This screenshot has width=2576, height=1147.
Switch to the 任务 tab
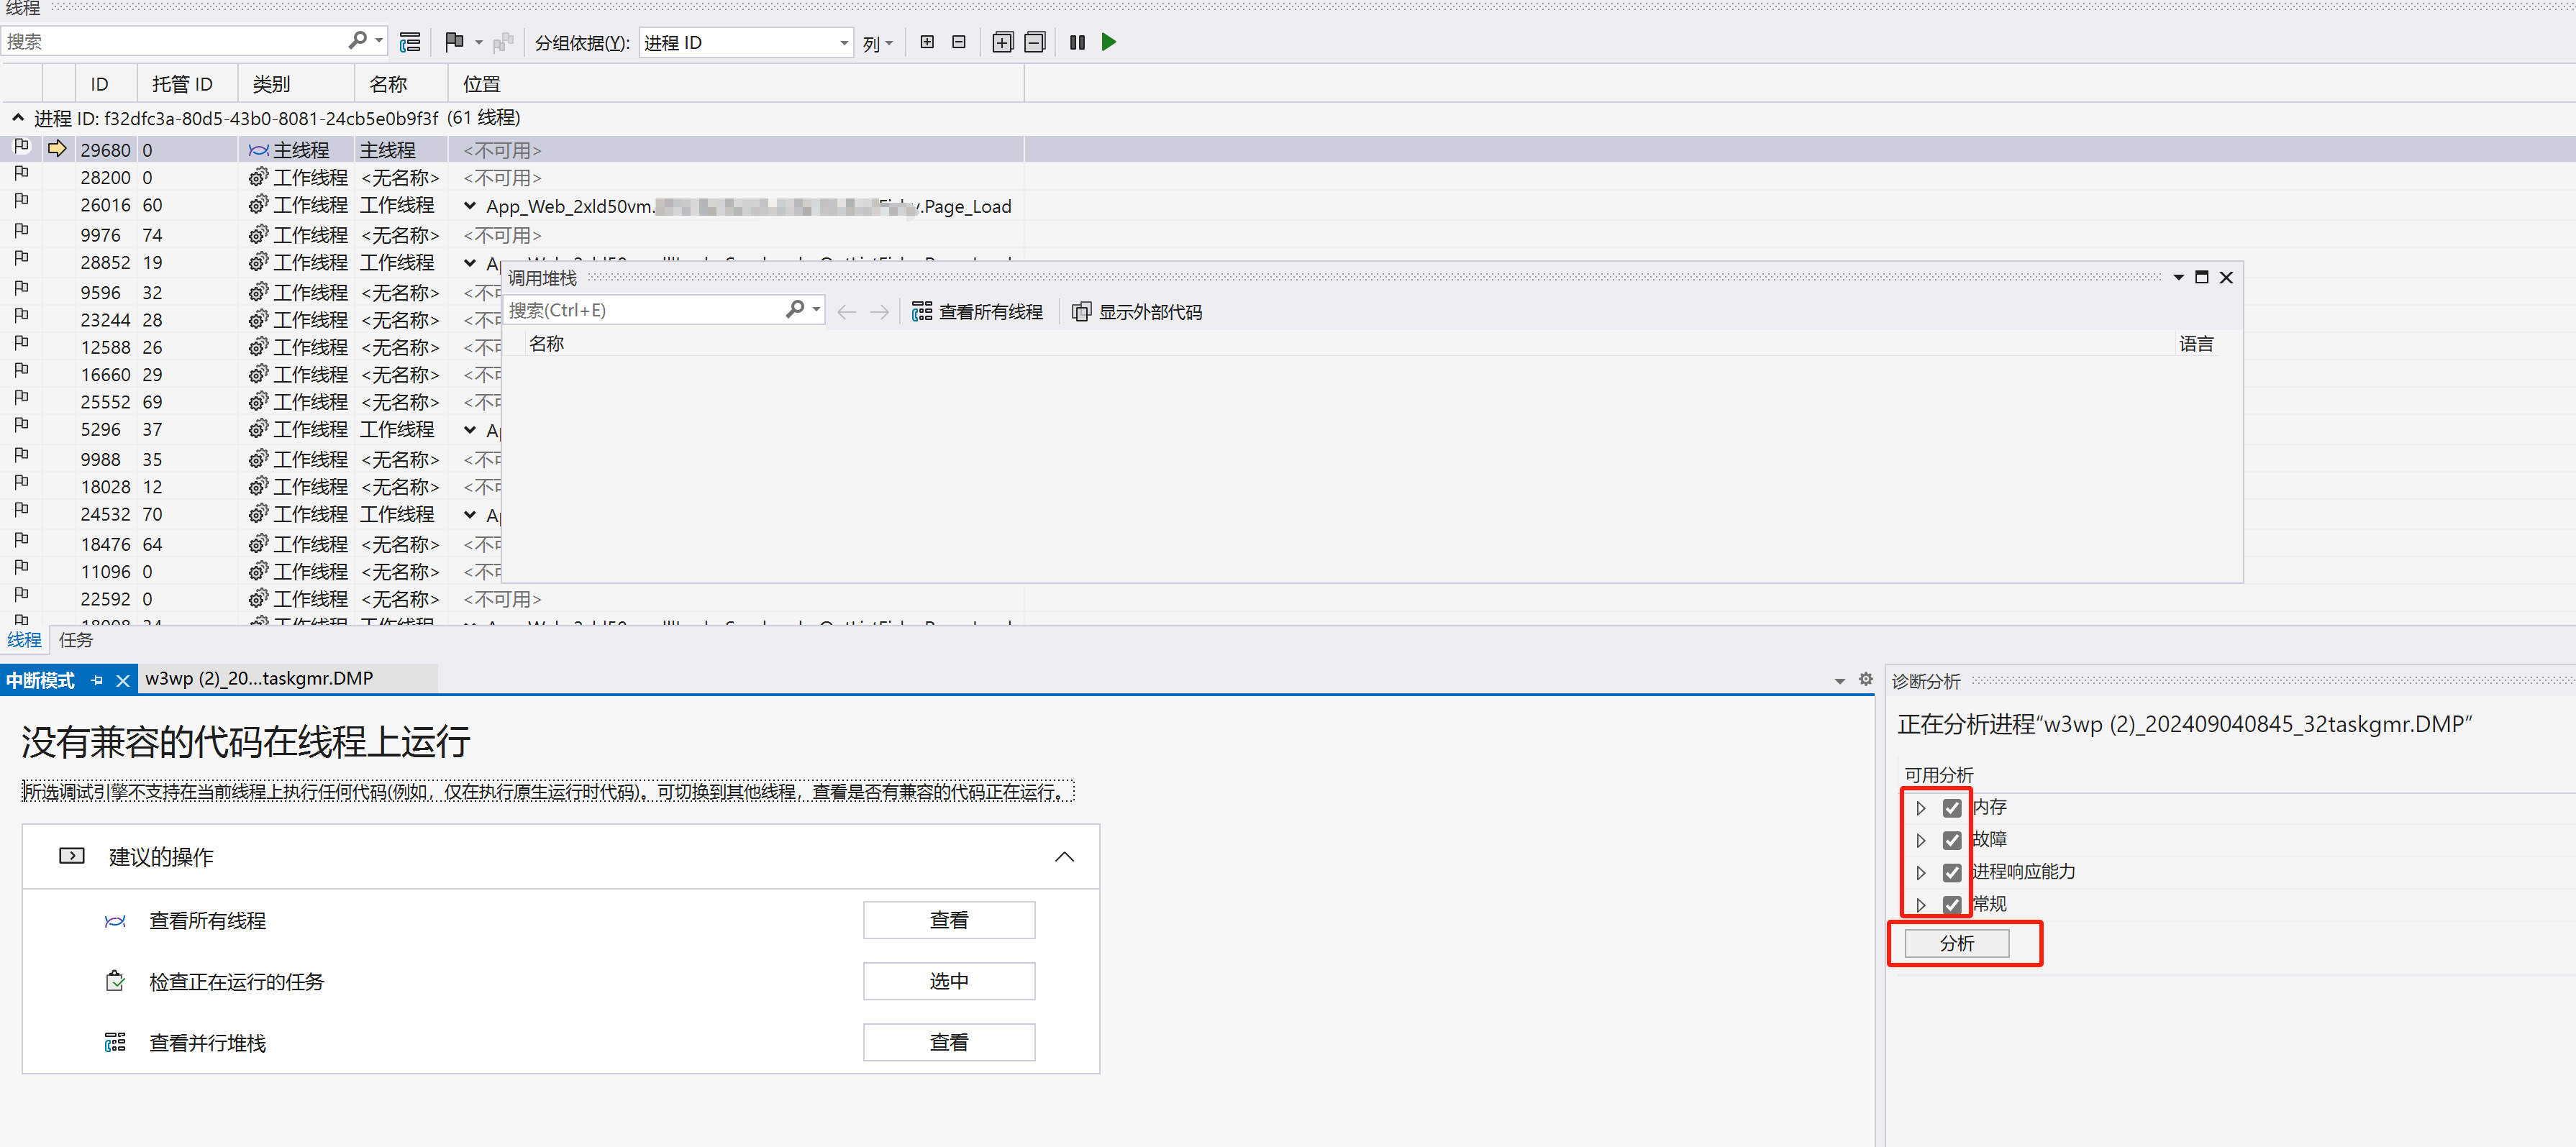(x=75, y=640)
